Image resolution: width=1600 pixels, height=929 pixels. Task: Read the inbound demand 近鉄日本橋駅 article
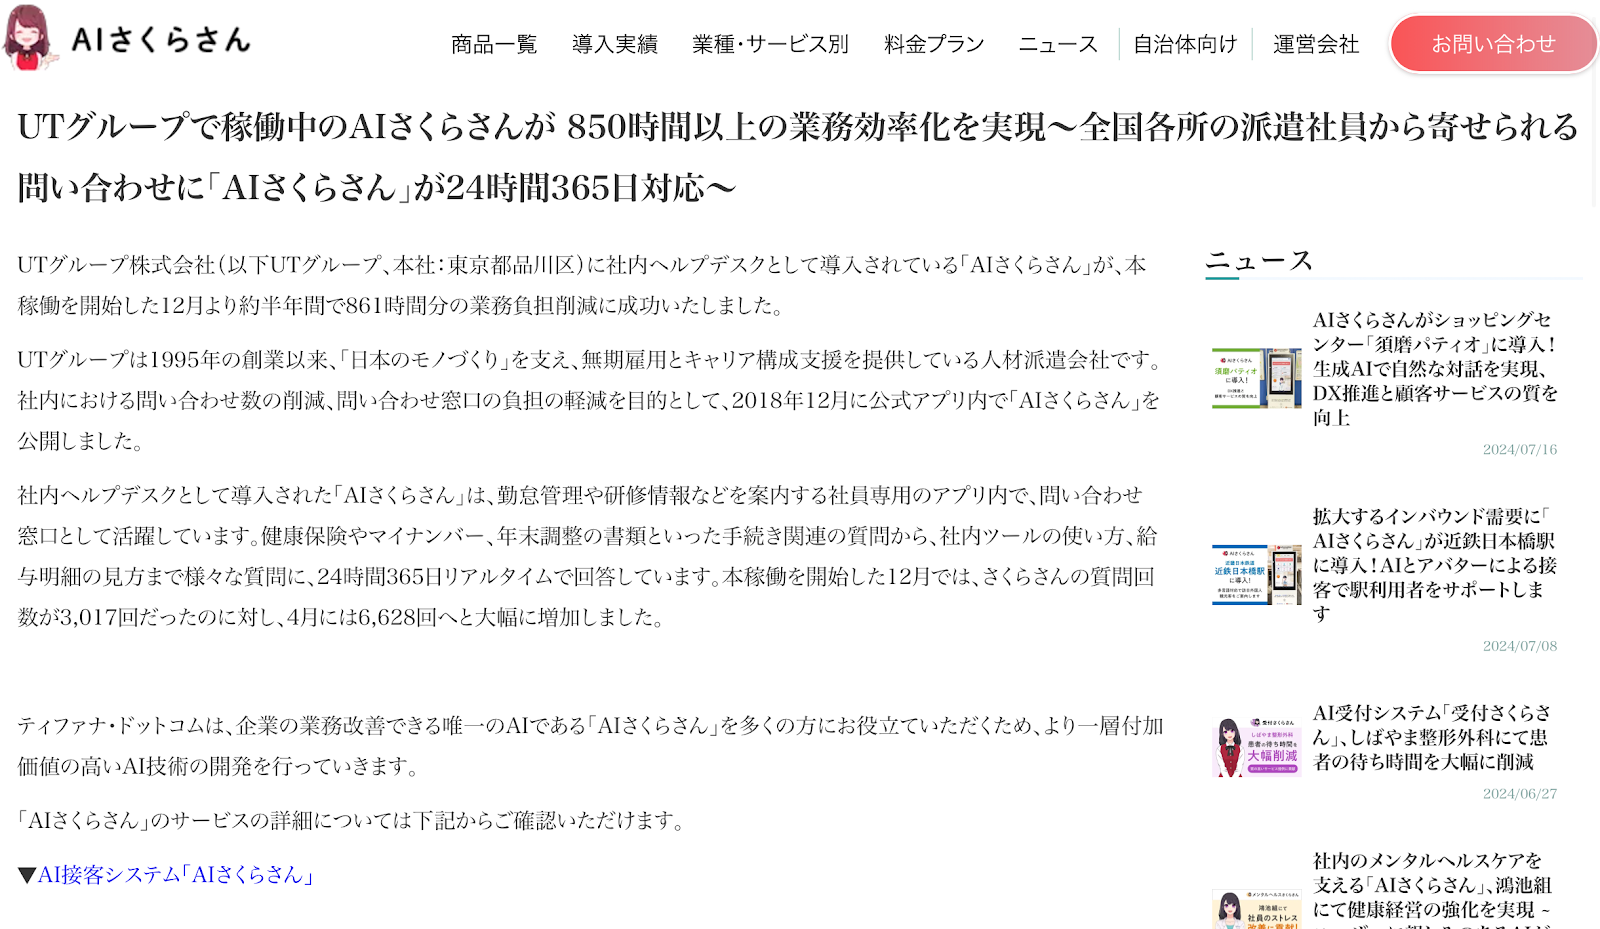(x=1434, y=562)
